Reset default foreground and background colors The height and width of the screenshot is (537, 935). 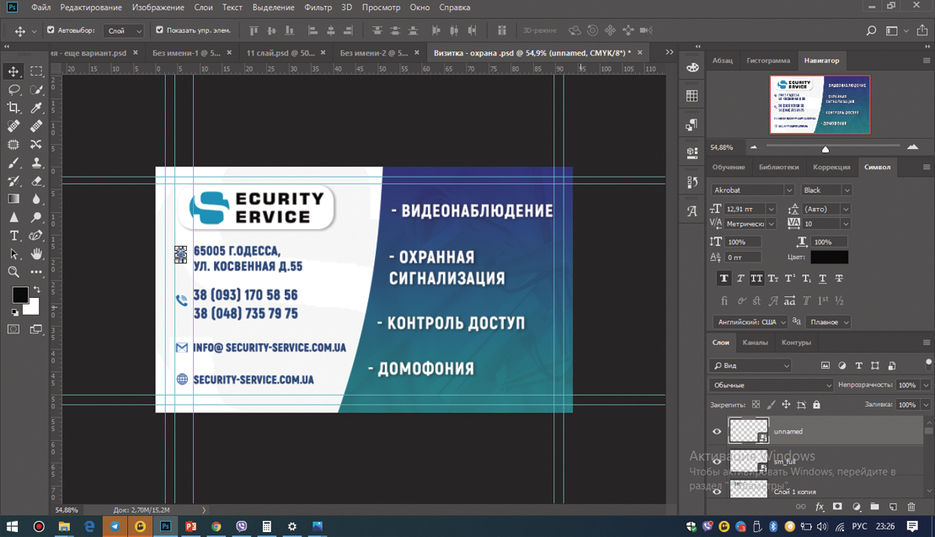(14, 312)
